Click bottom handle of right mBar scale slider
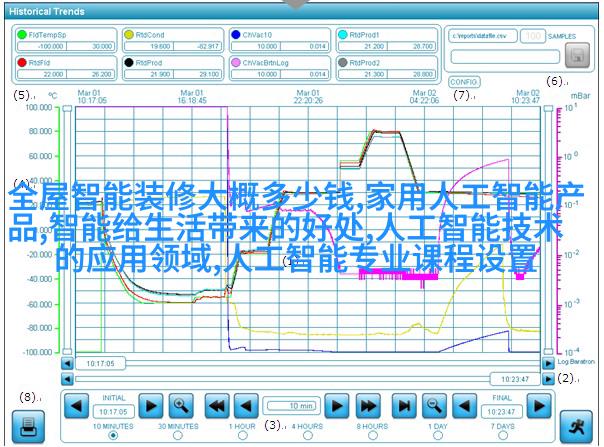Viewport: 604px width, 447px height. click(548, 351)
